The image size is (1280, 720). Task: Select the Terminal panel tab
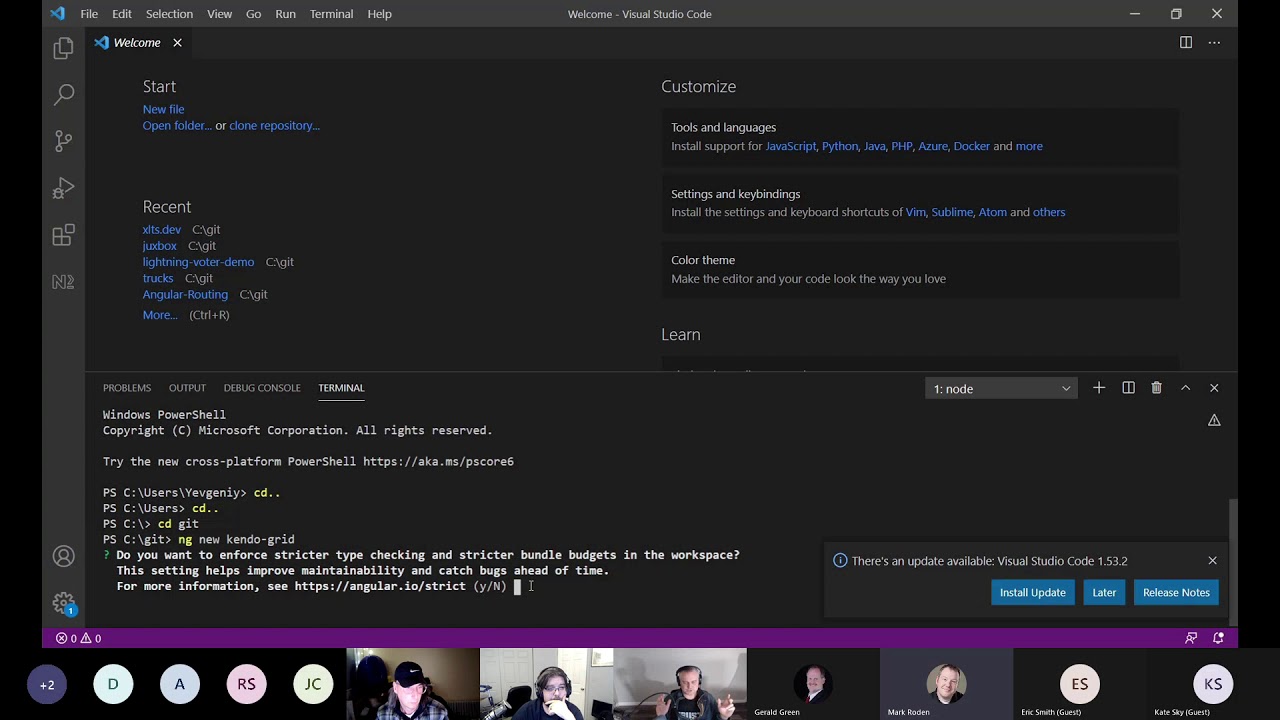[341, 388]
